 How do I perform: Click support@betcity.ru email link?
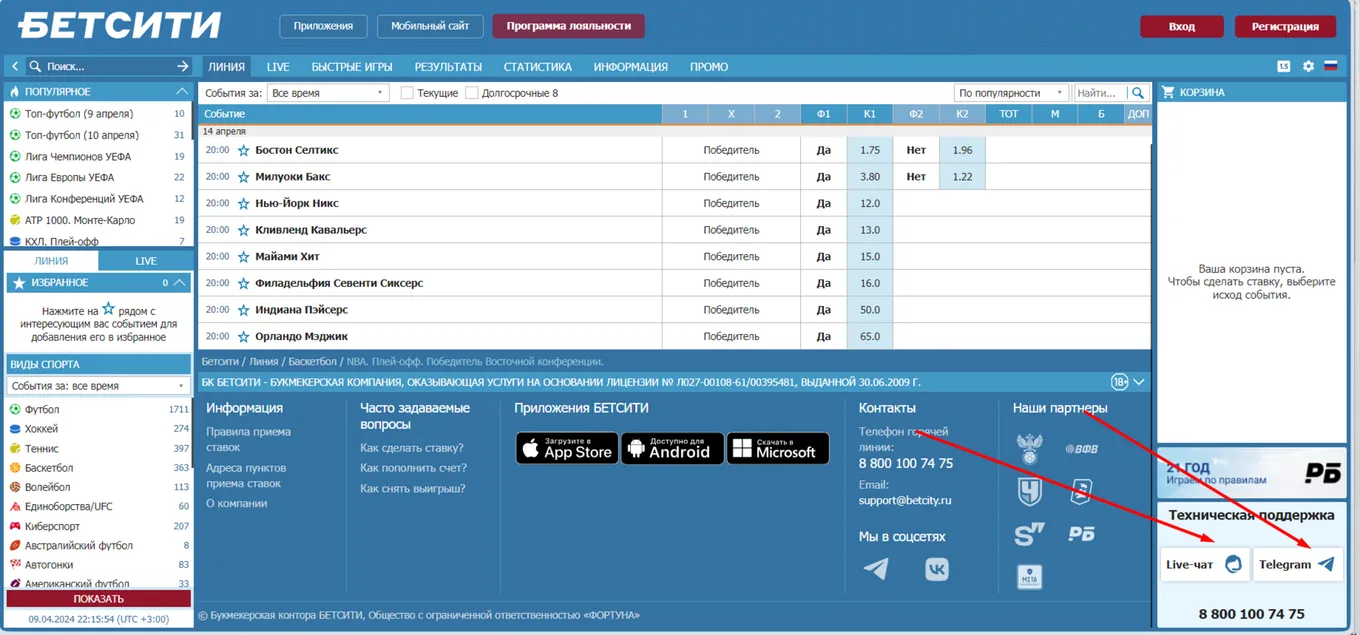(904, 500)
